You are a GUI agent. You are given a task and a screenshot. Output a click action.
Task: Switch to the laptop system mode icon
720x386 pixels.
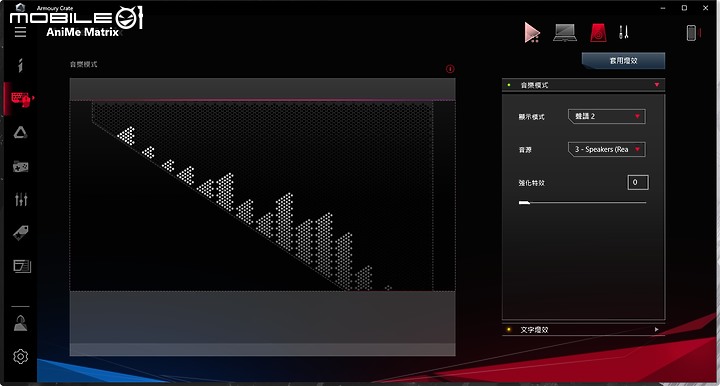coord(565,33)
